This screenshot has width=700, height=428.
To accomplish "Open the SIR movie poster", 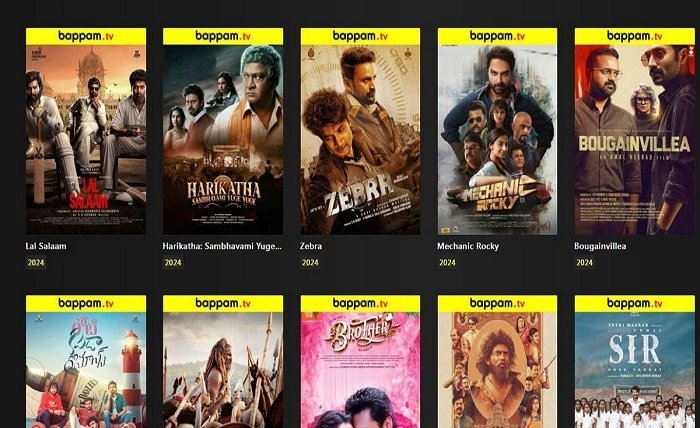I will click(x=634, y=362).
